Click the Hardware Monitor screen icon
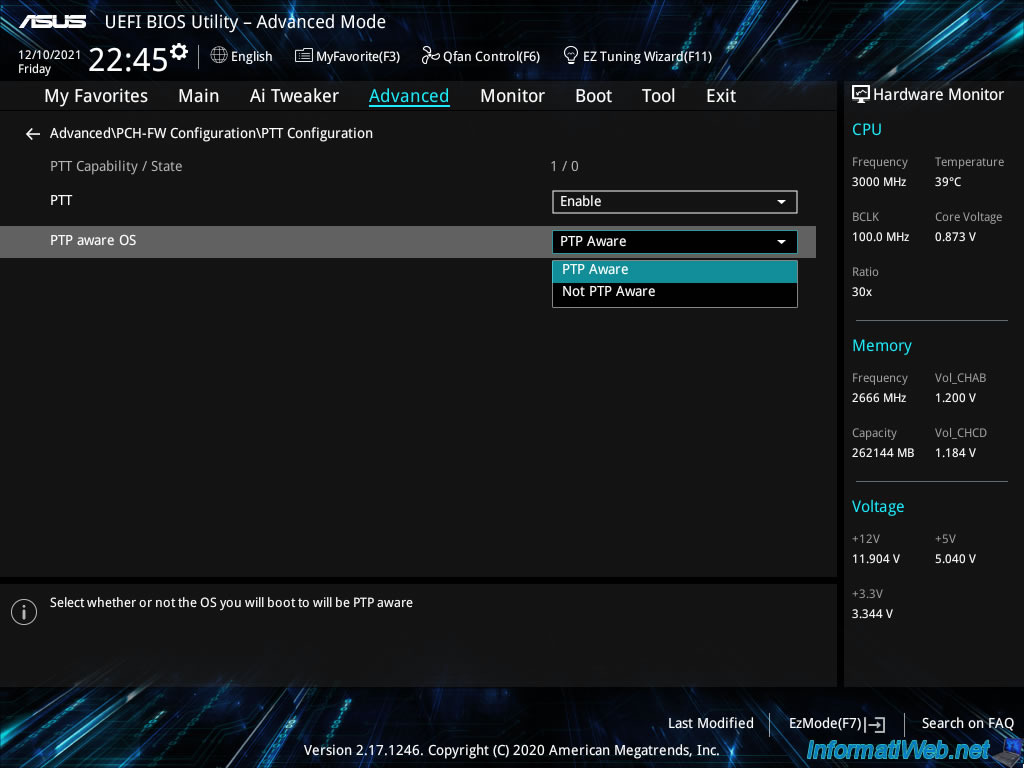This screenshot has height=768, width=1024. (x=861, y=94)
